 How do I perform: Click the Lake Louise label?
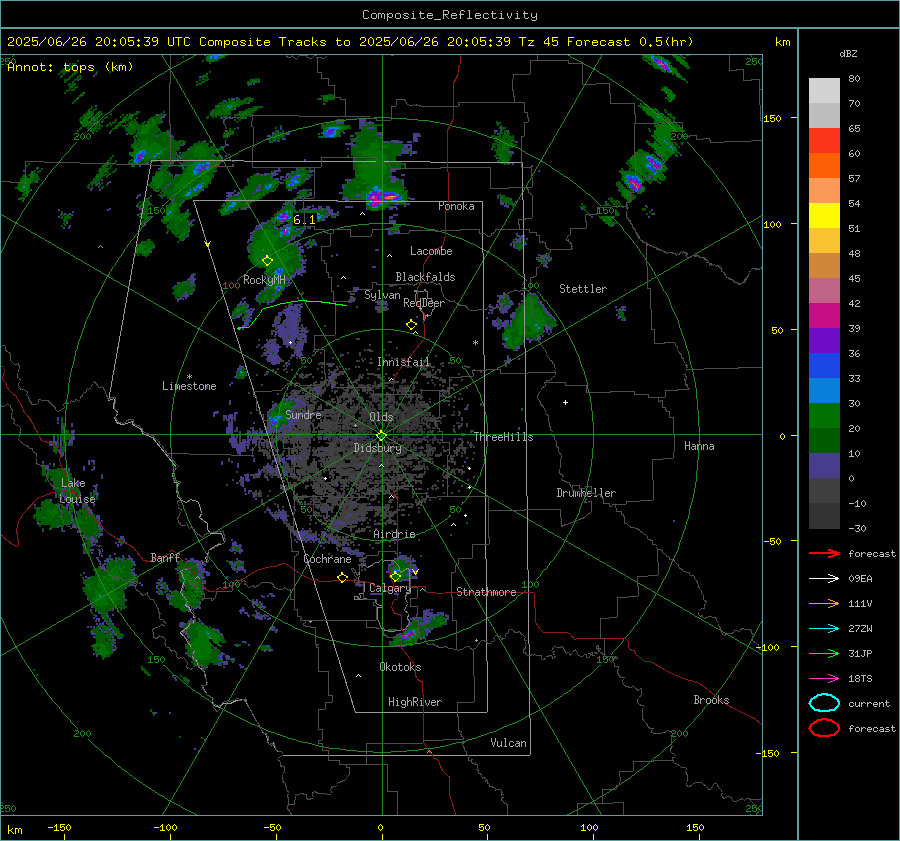(x=77, y=491)
